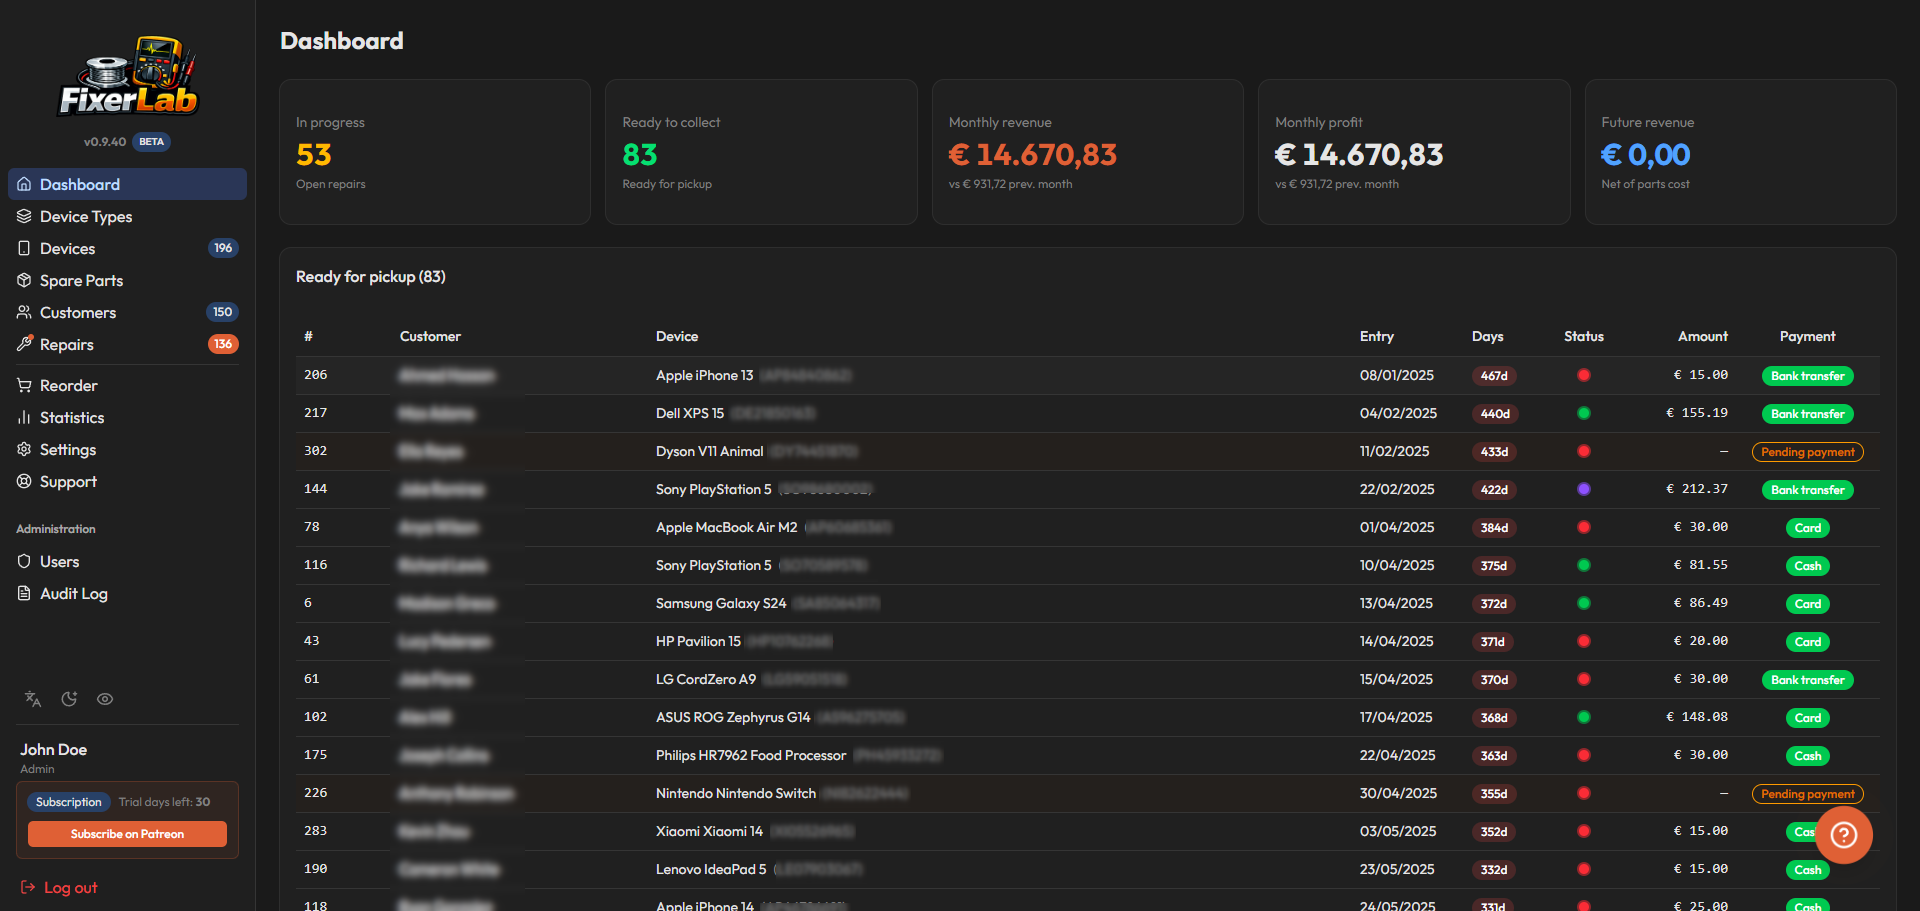Click the John Doe user name
The width and height of the screenshot is (1920, 911).
[54, 749]
